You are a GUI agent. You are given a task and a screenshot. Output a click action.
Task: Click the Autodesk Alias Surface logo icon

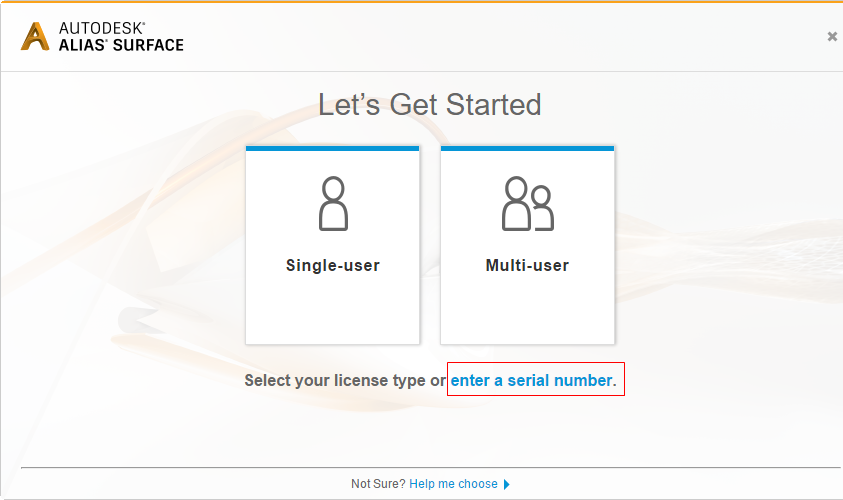pyautogui.click(x=35, y=37)
